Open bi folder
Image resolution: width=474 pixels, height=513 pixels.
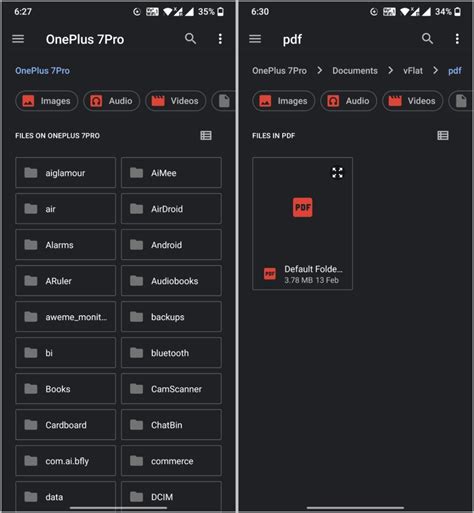click(x=65, y=353)
